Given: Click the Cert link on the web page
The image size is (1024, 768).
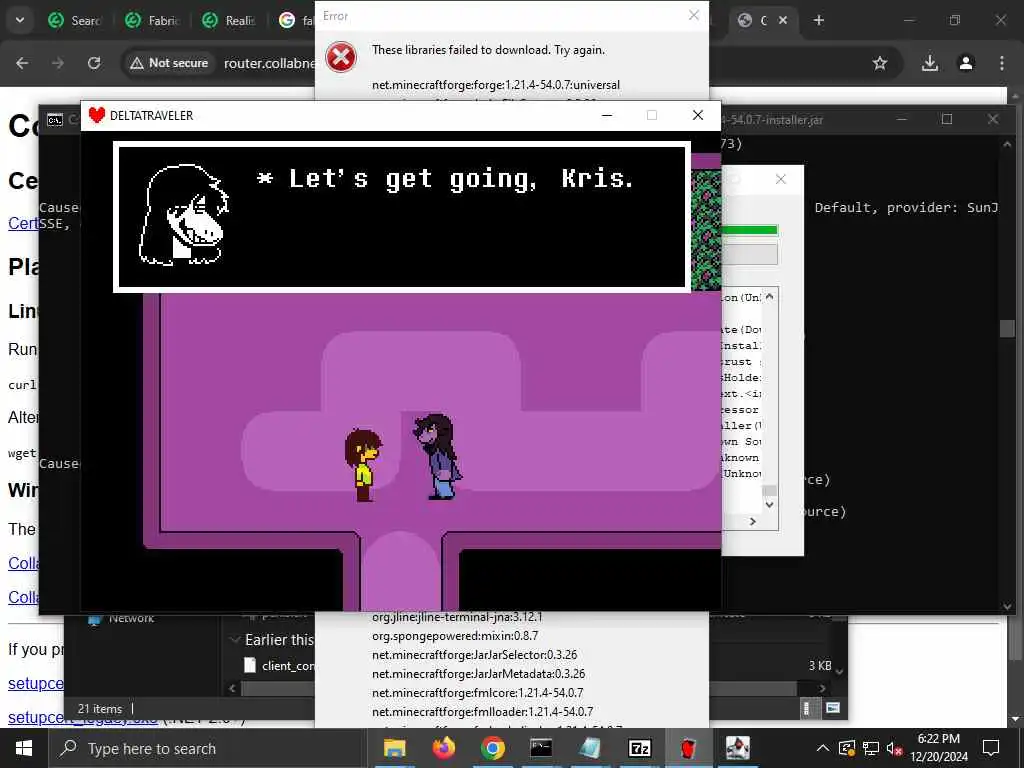Looking at the screenshot, I should tap(23, 223).
